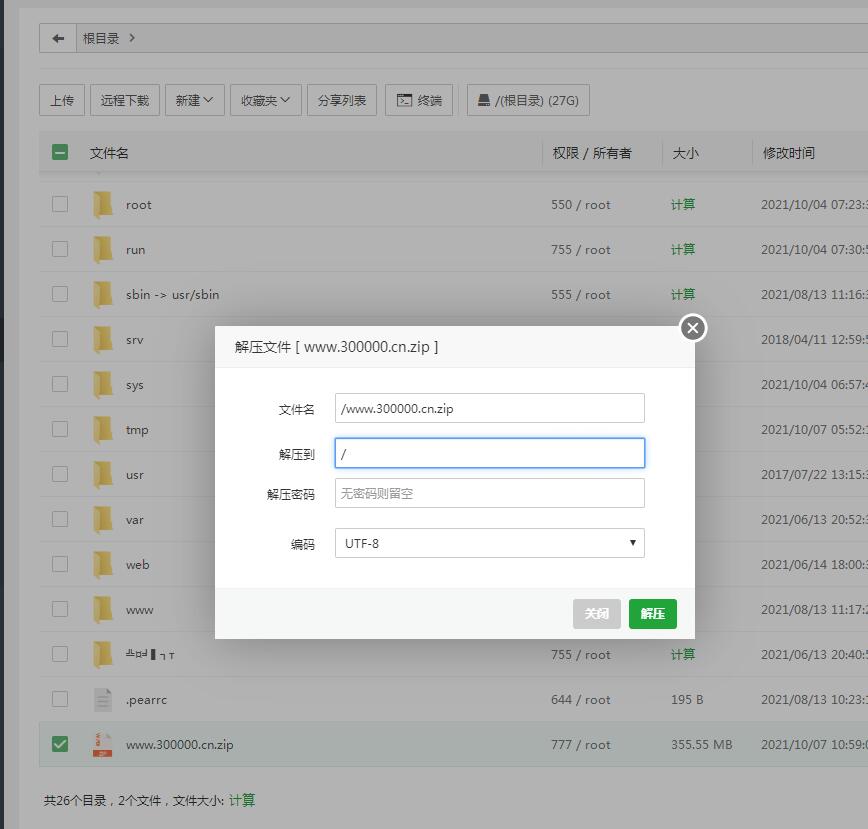The width and height of the screenshot is (868, 829).
Task: Click the .pearrc file icon
Action: point(103,699)
